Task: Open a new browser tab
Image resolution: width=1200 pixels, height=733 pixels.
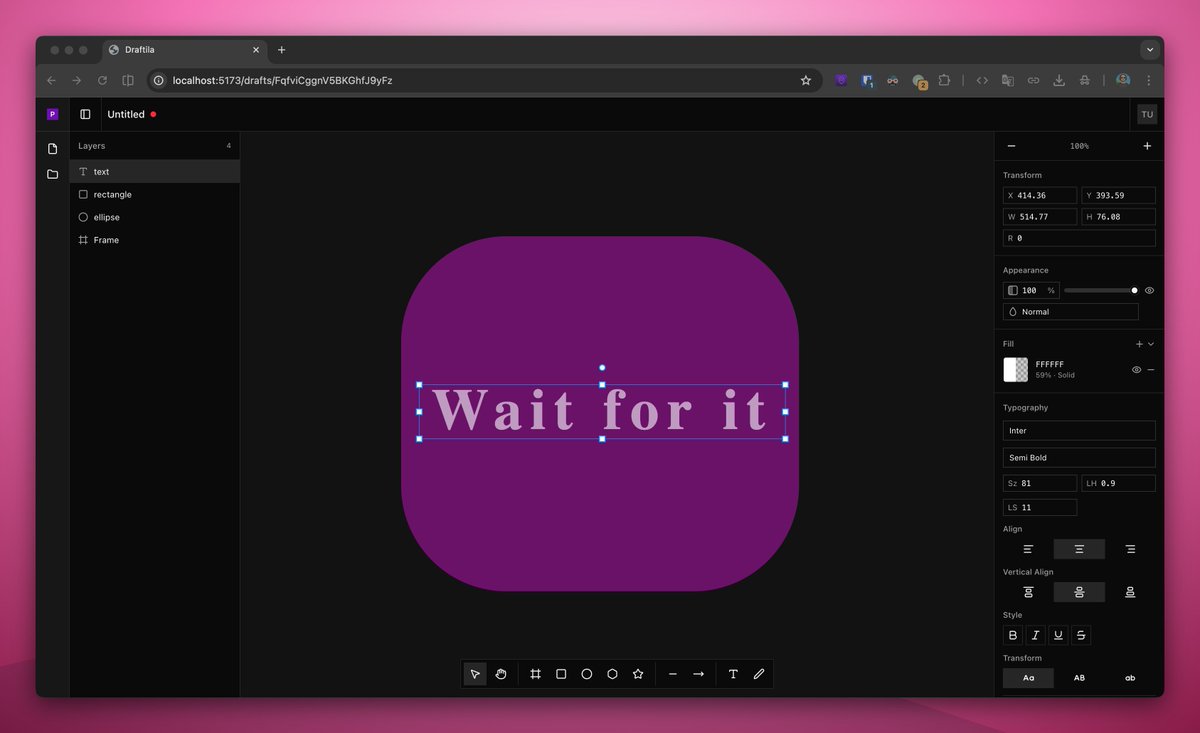Action: (x=282, y=50)
